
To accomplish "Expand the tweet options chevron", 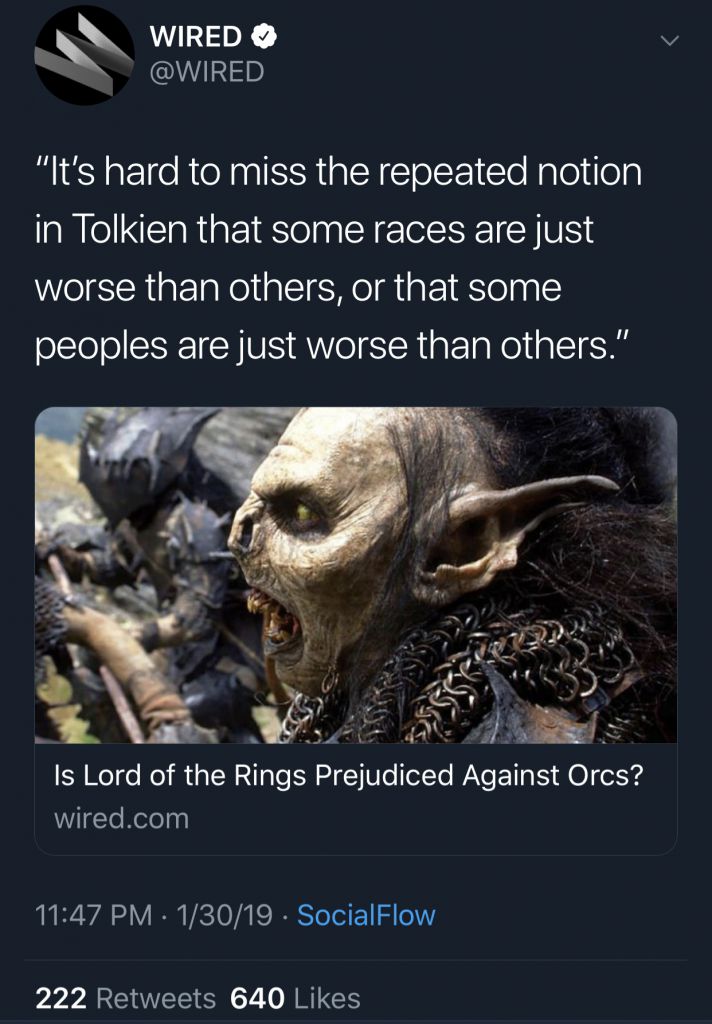I will [670, 41].
